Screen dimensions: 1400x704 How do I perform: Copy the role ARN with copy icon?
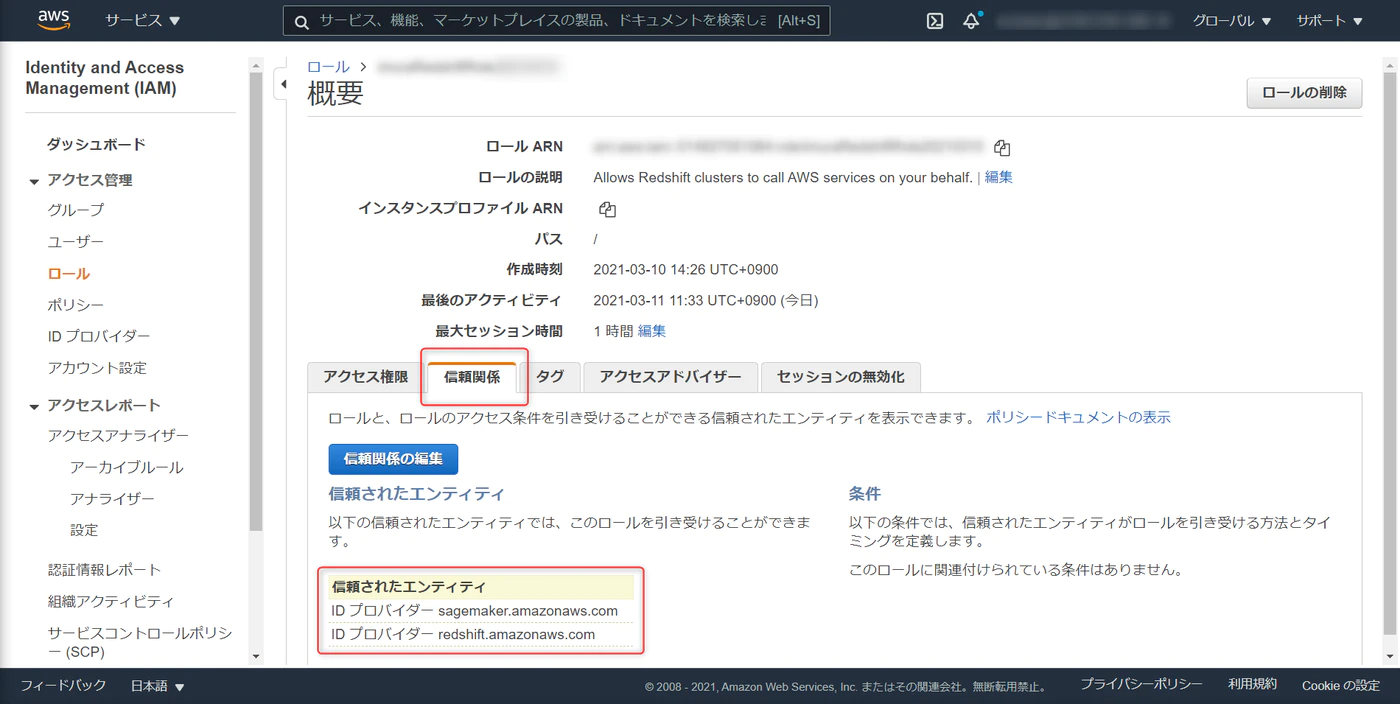(1002, 148)
